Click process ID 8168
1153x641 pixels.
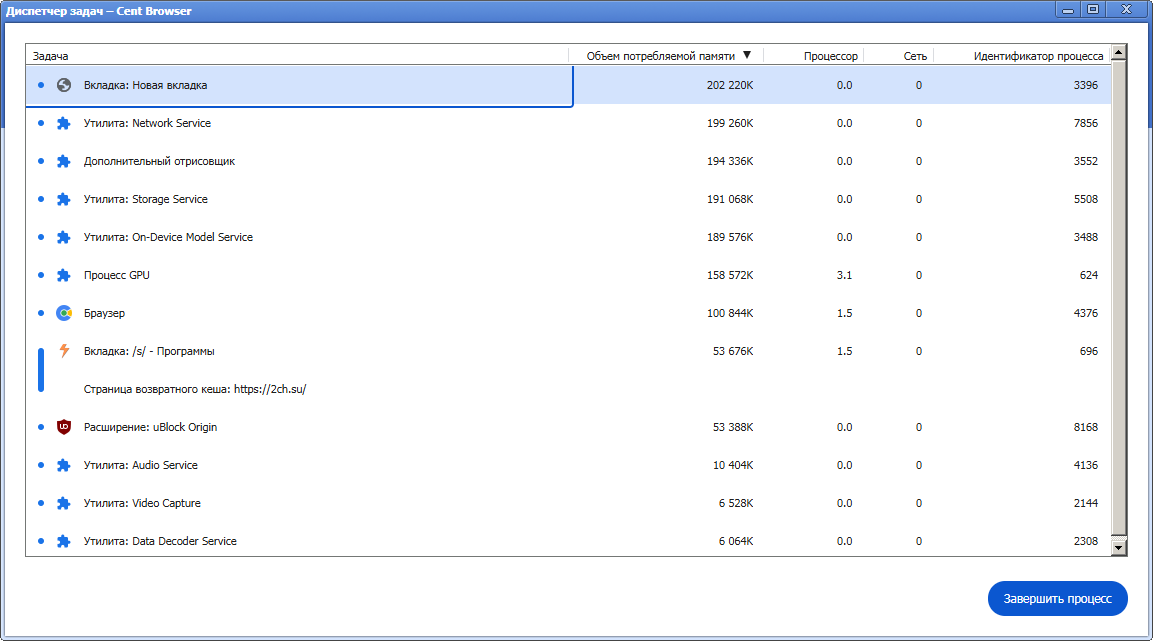point(1085,427)
